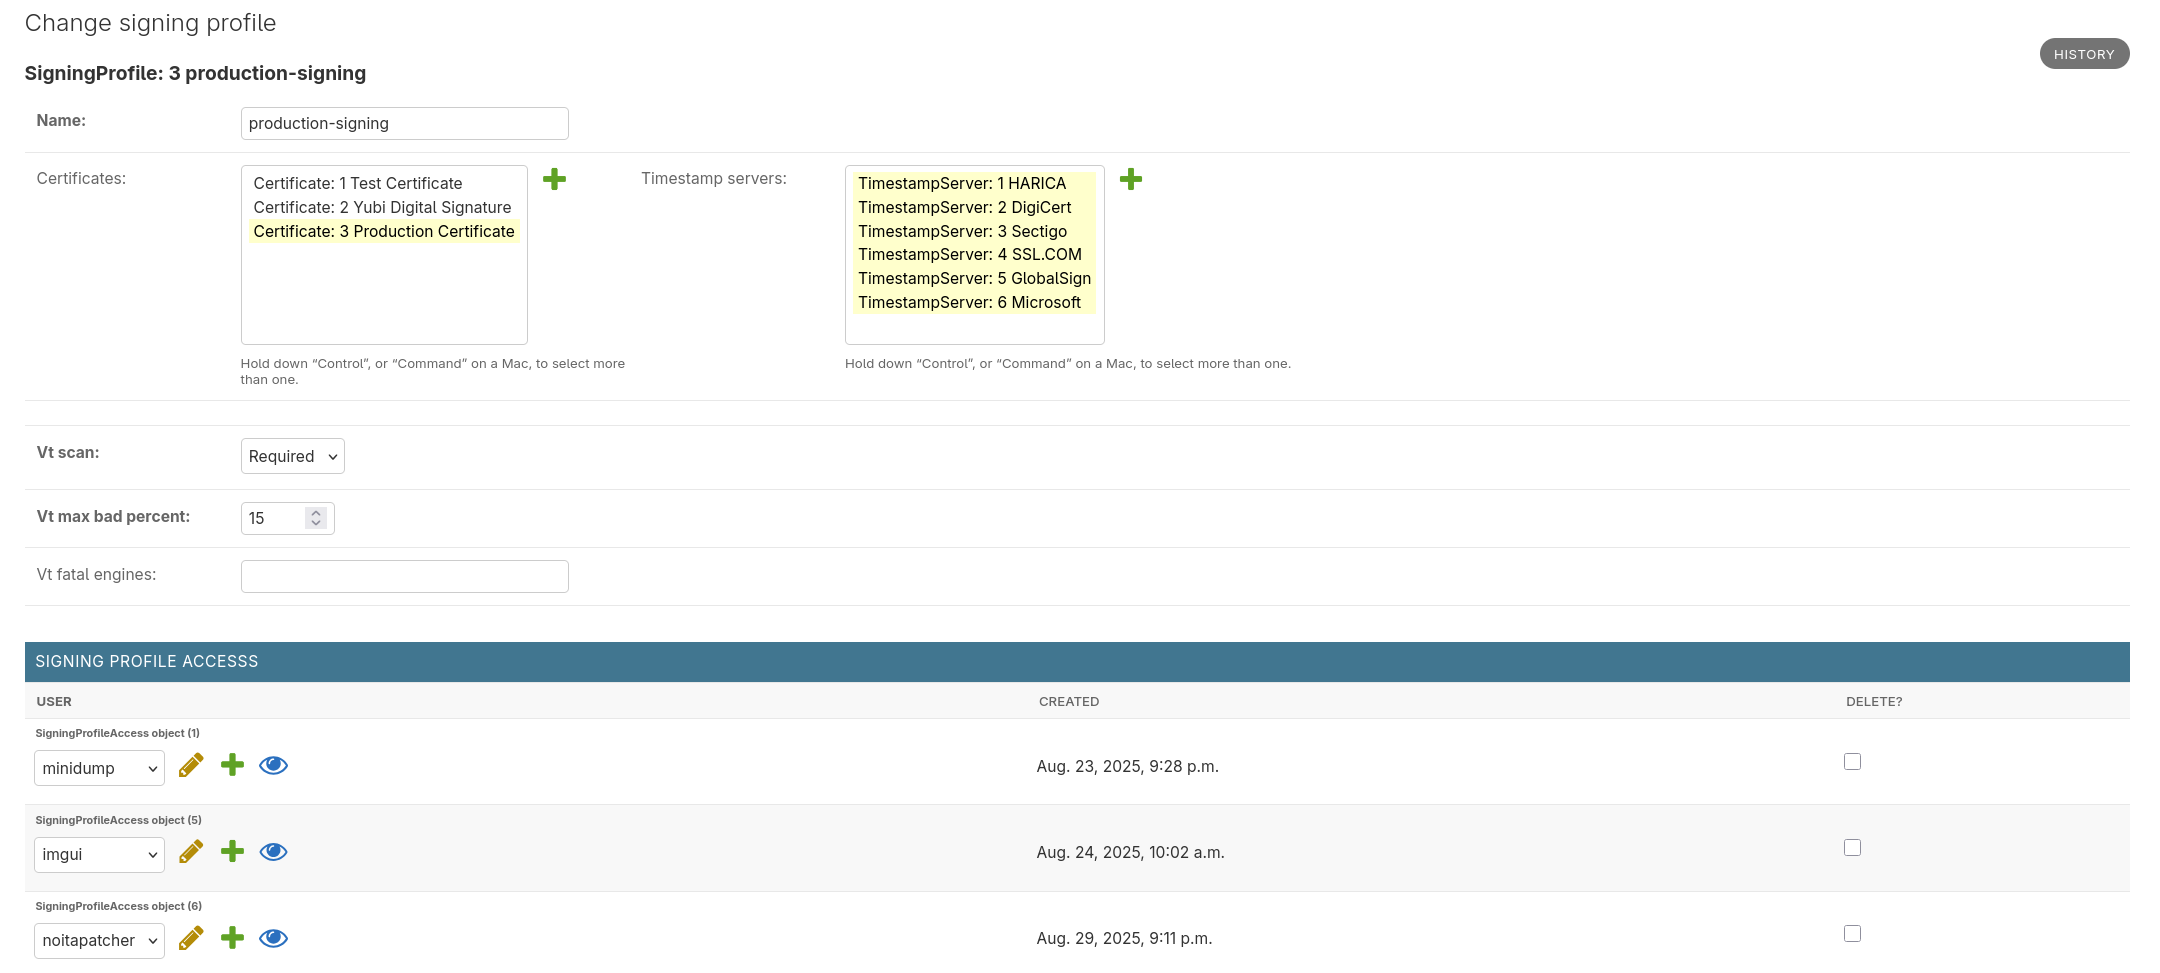Image resolution: width=2160 pixels, height=973 pixels.
Task: Click the plus icon in the noitapatcher row
Action: [232, 938]
